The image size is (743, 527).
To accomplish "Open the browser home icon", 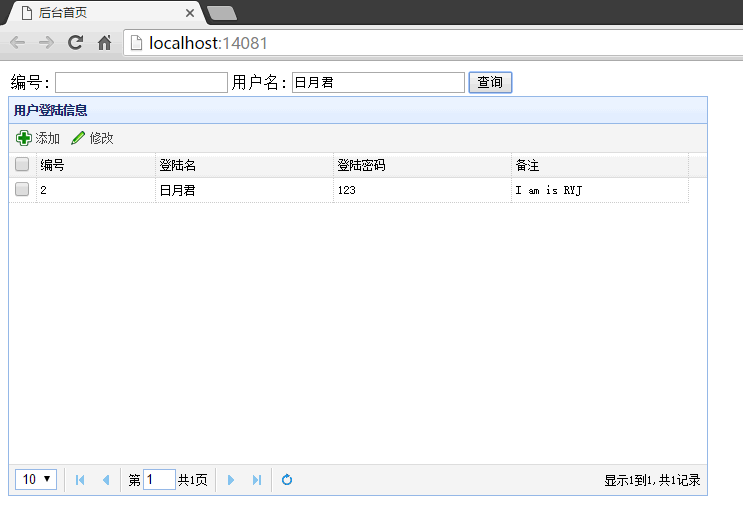I will (x=104, y=43).
